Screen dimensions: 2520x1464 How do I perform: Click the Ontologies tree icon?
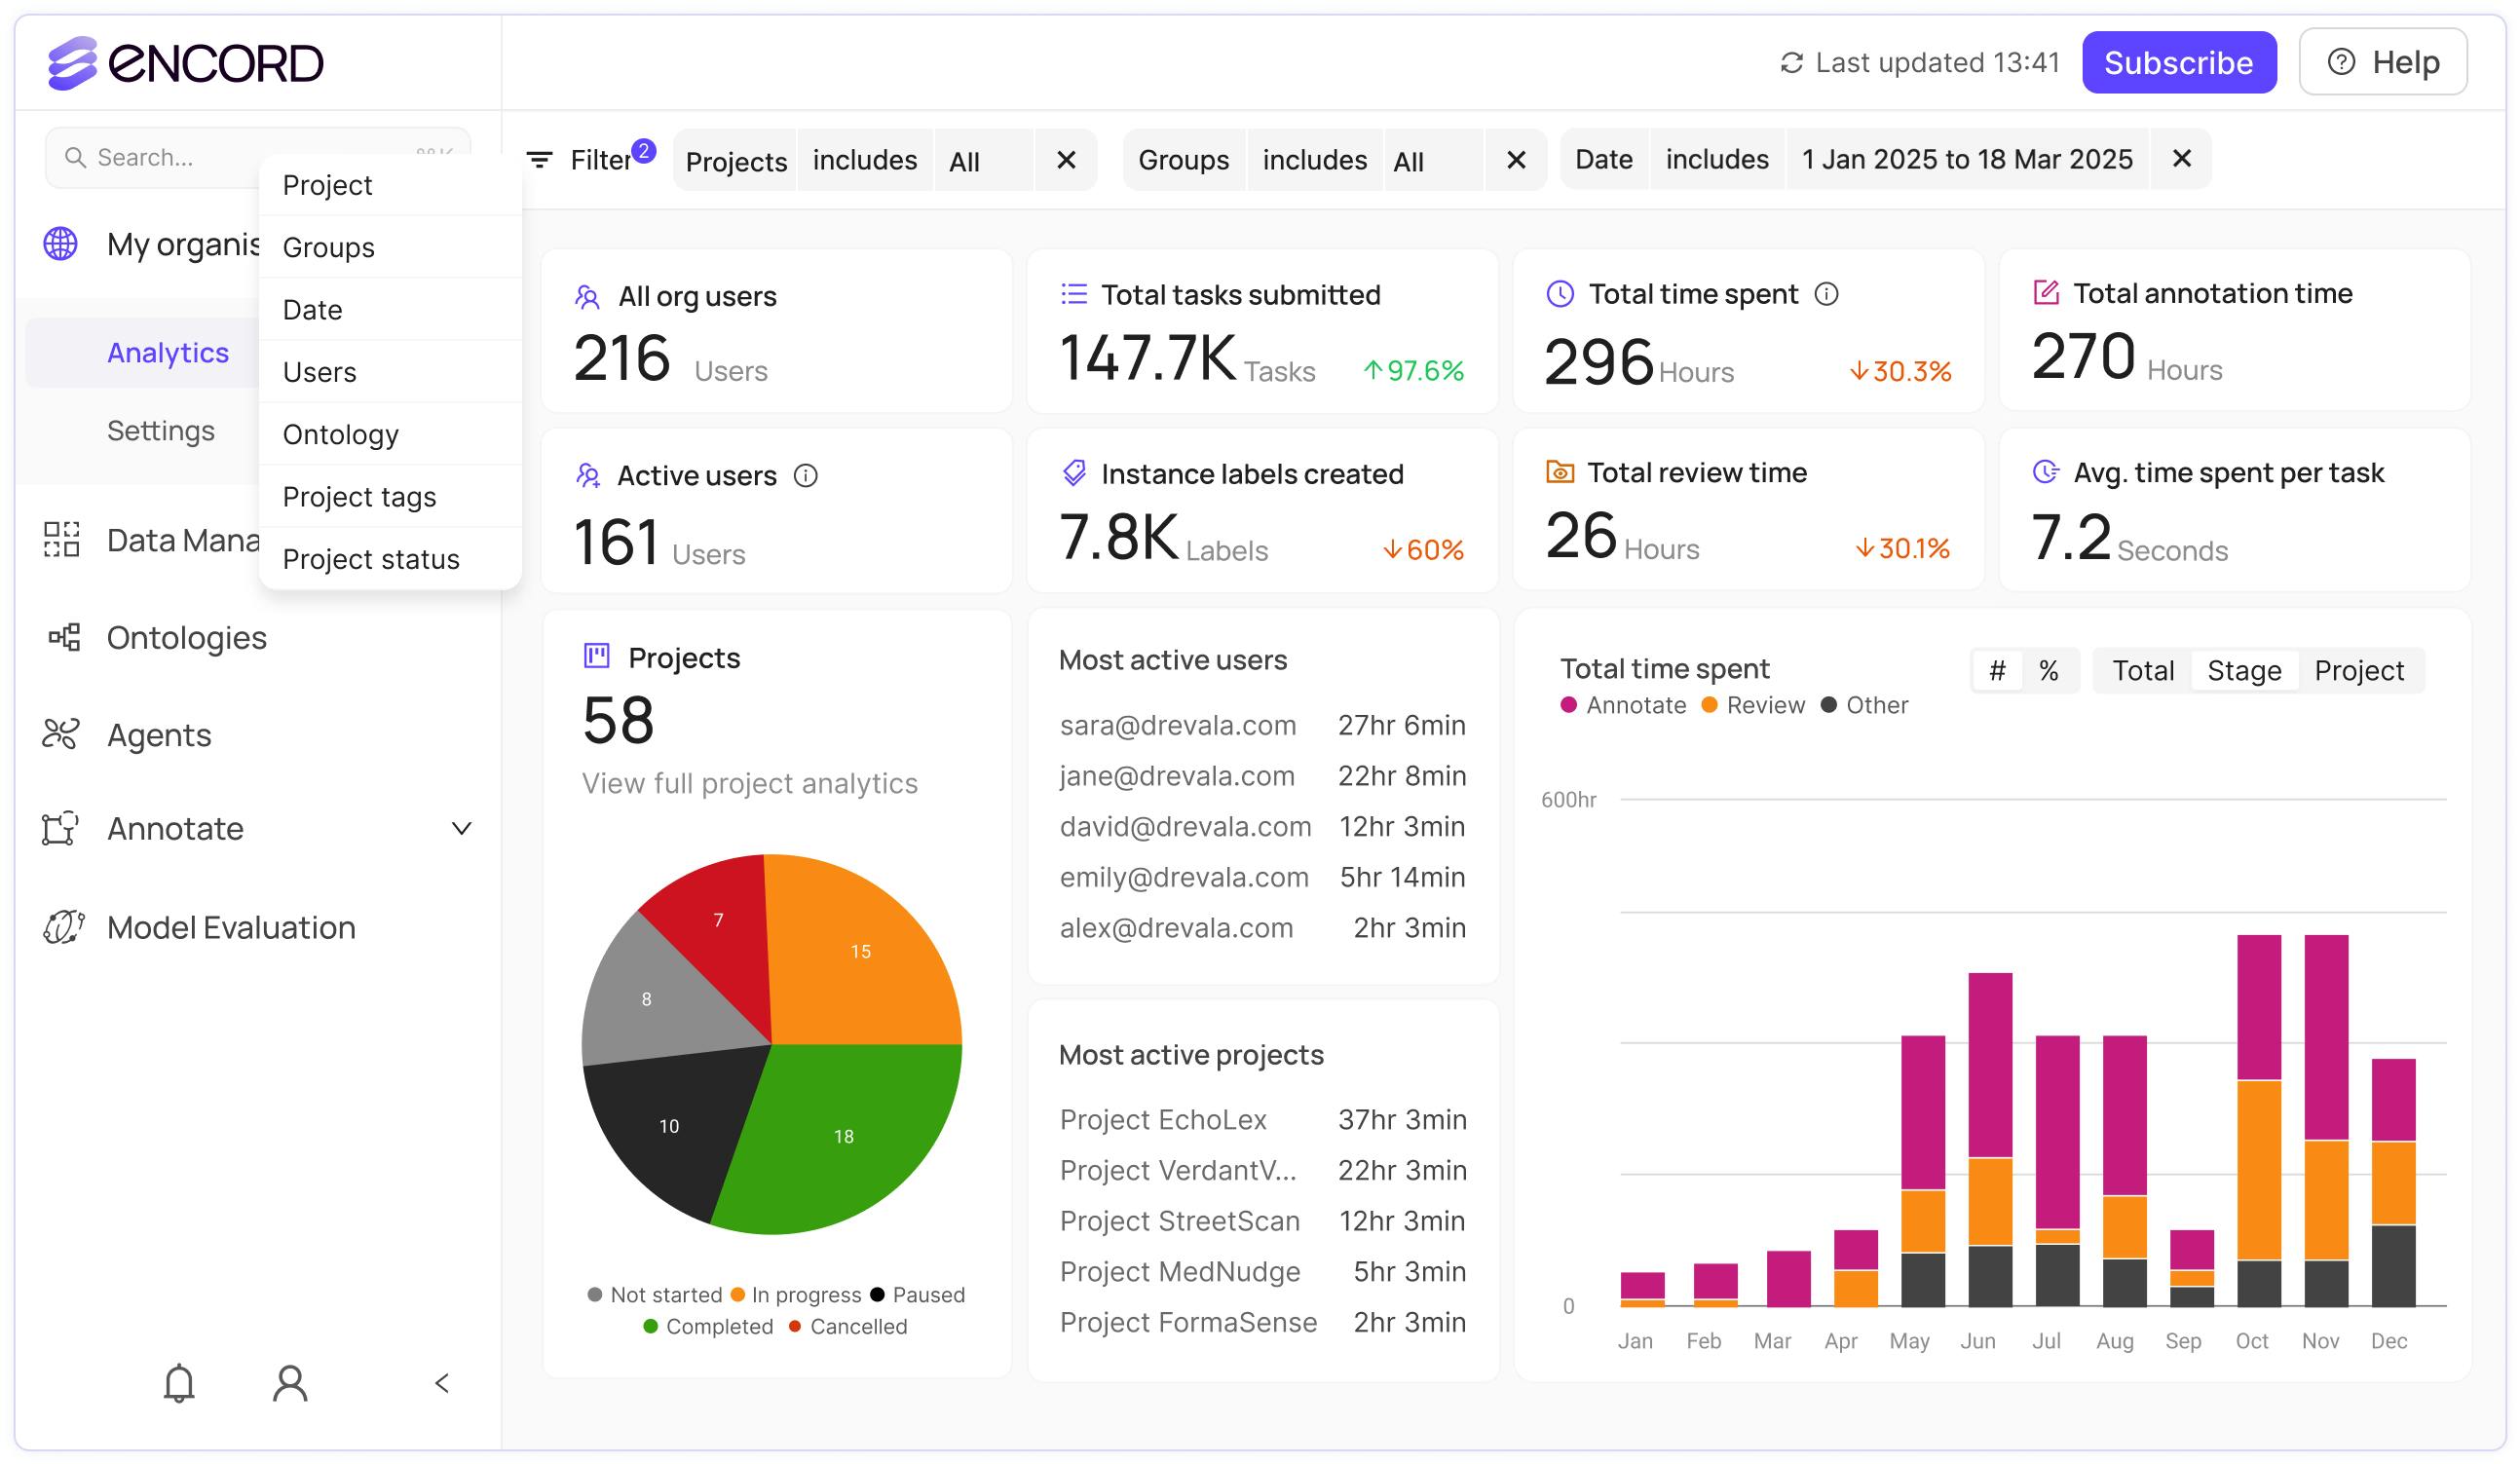coord(64,637)
